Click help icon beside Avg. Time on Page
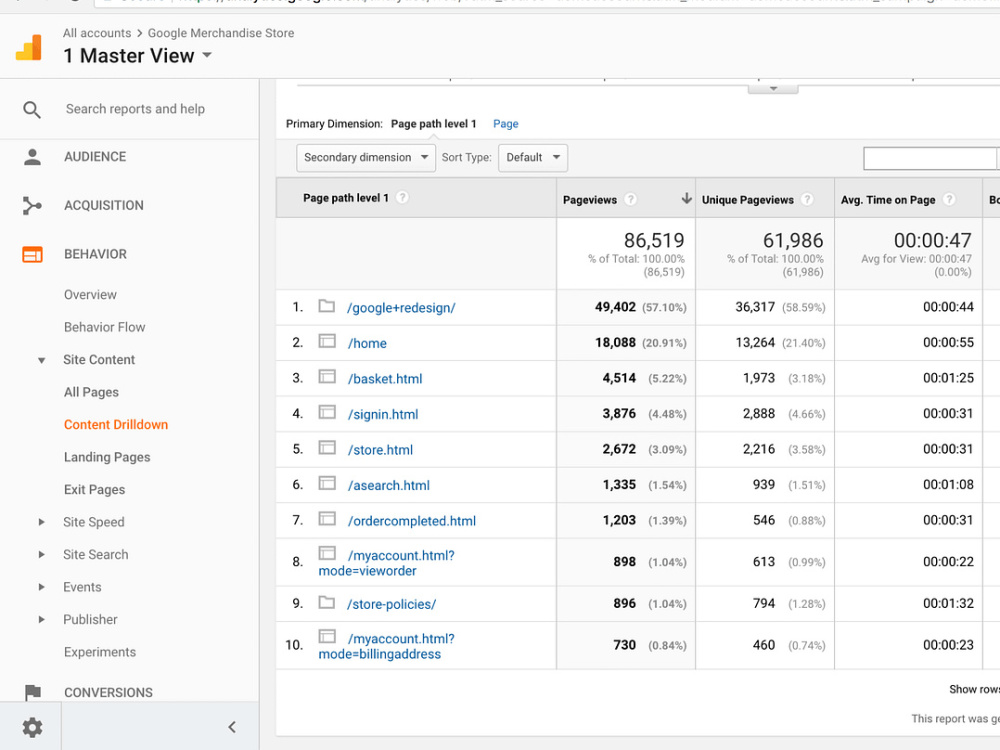This screenshot has width=1000, height=750. pos(949,200)
